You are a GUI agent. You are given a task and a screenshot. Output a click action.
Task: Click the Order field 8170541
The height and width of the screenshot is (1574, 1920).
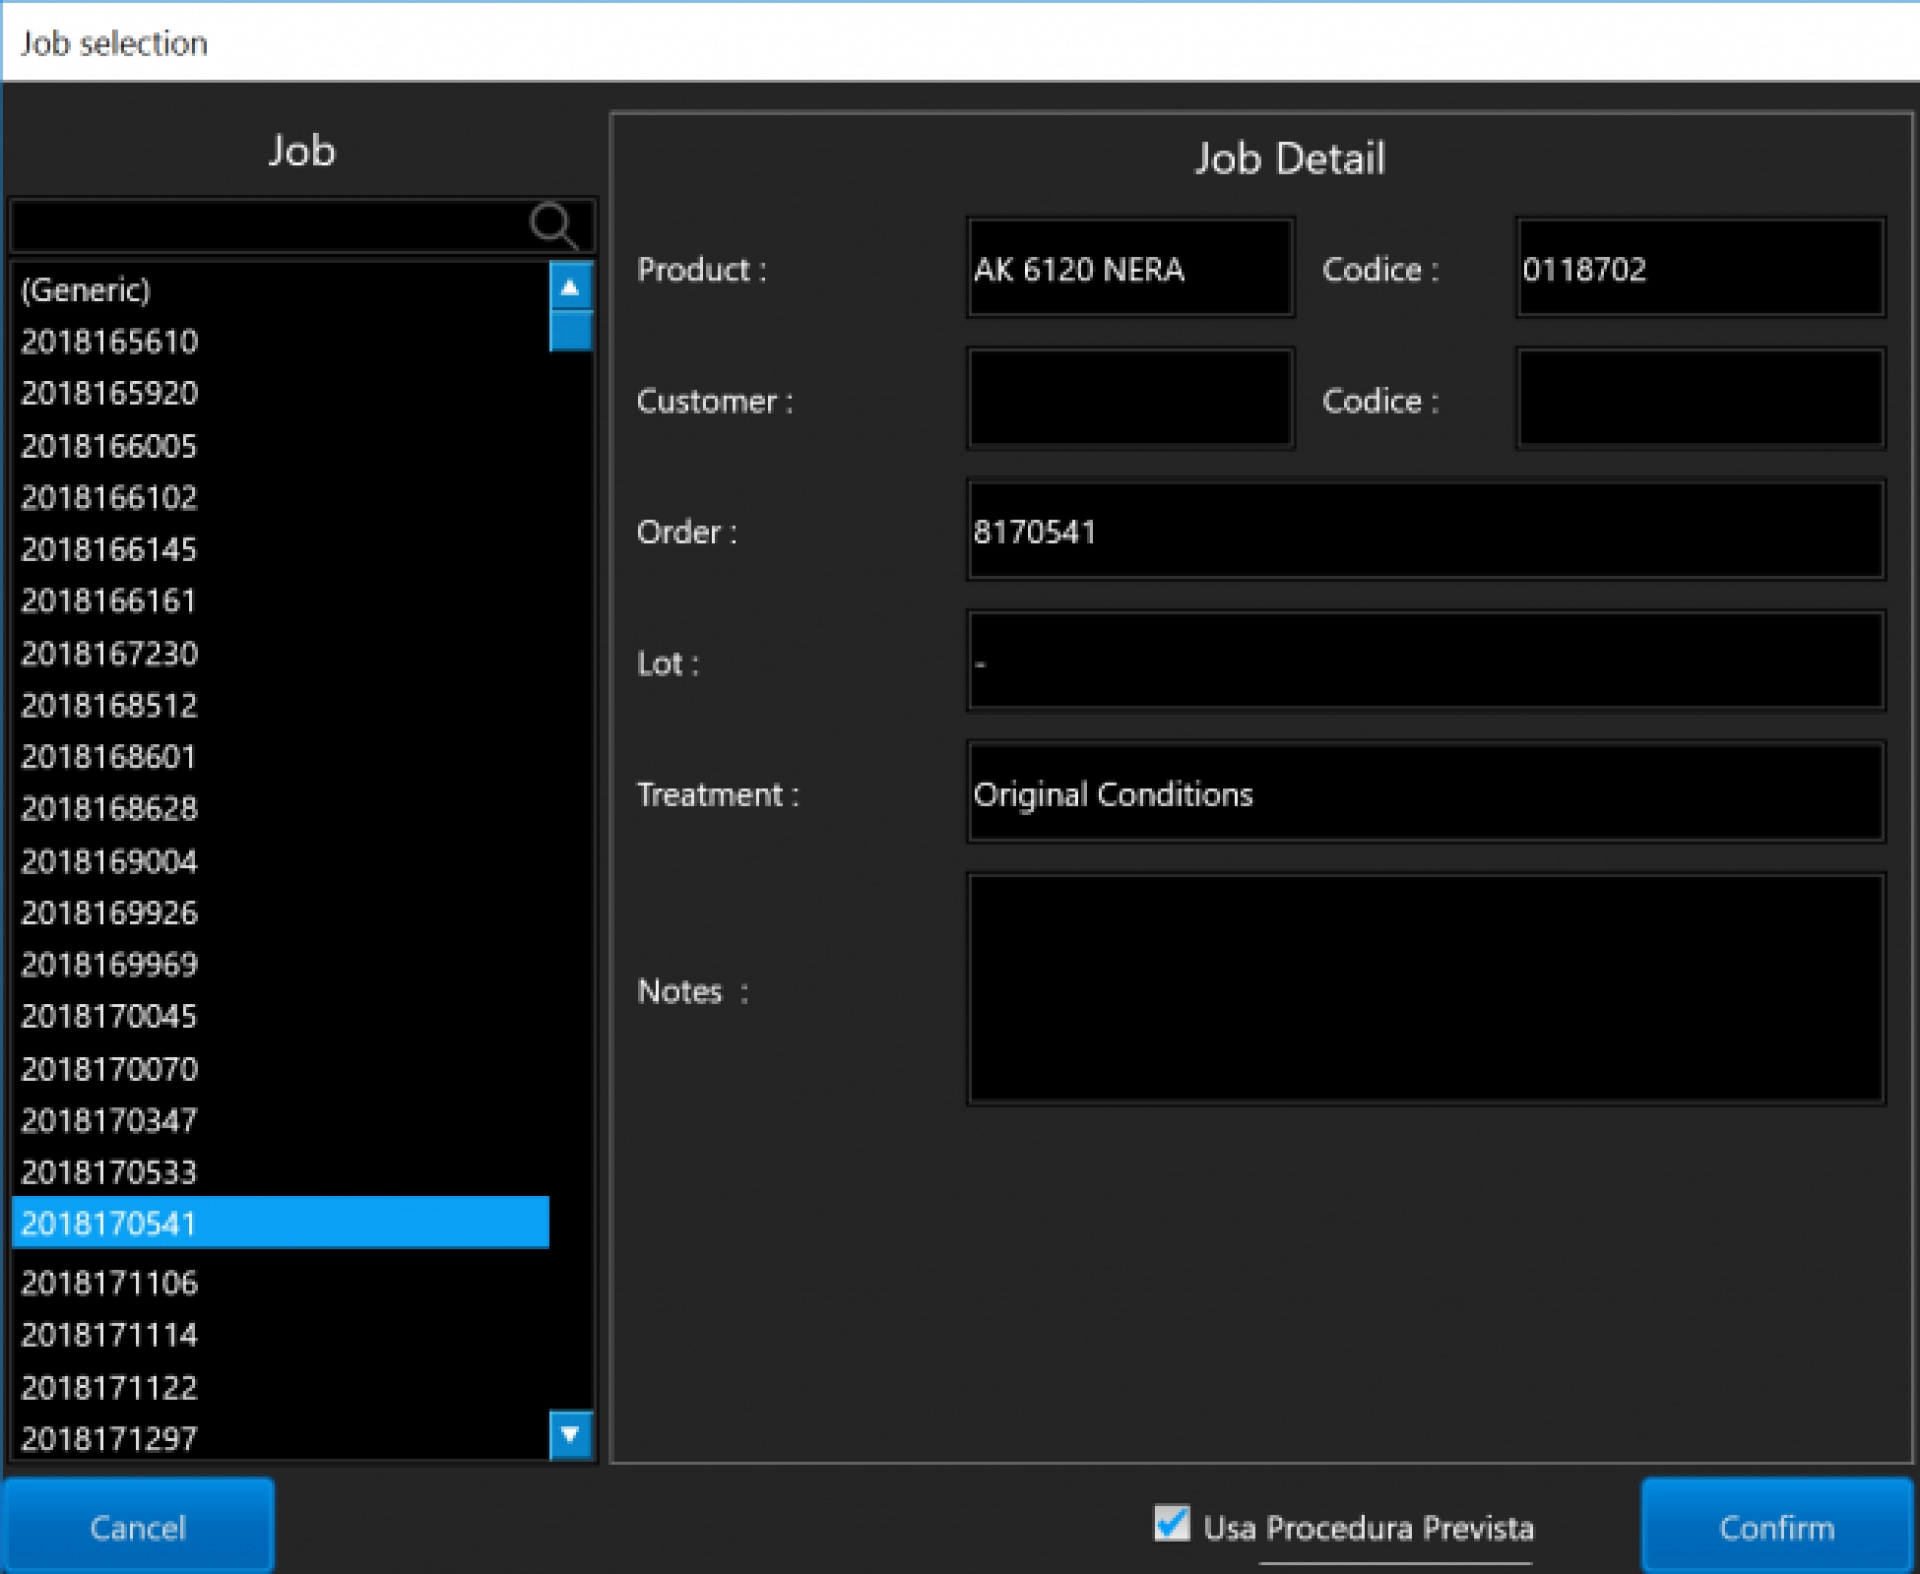[x=1425, y=531]
